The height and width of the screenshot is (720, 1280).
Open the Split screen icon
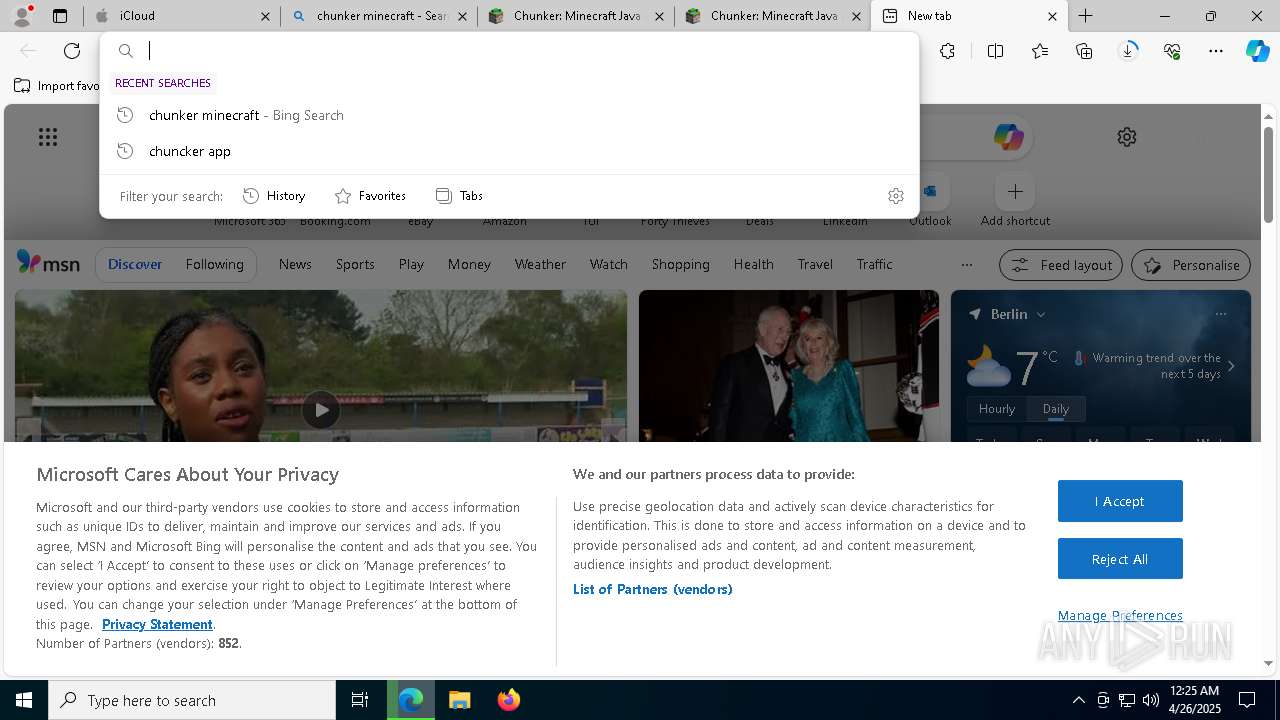pyautogui.click(x=995, y=51)
